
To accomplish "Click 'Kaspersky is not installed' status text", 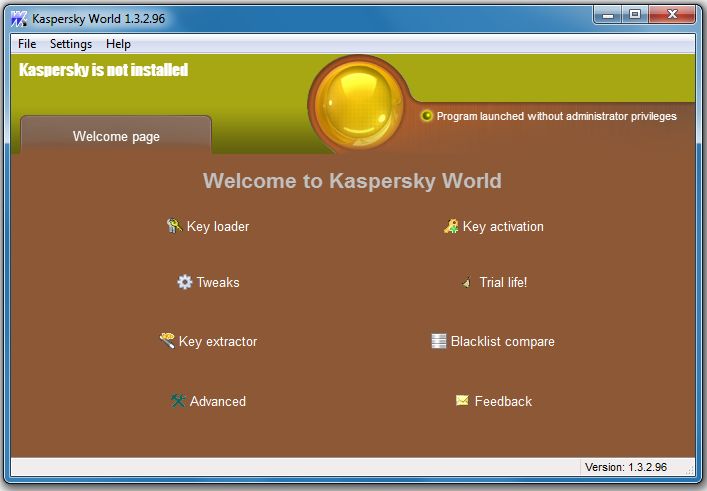I will pos(103,70).
